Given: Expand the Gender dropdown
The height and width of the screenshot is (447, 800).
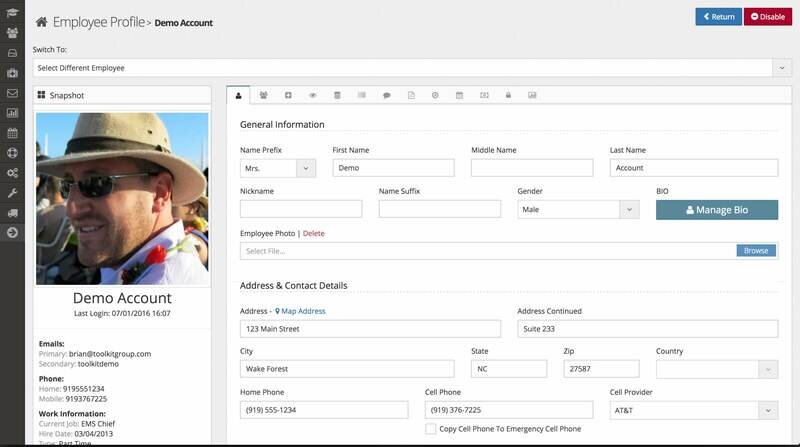Looking at the screenshot, I should [578, 209].
